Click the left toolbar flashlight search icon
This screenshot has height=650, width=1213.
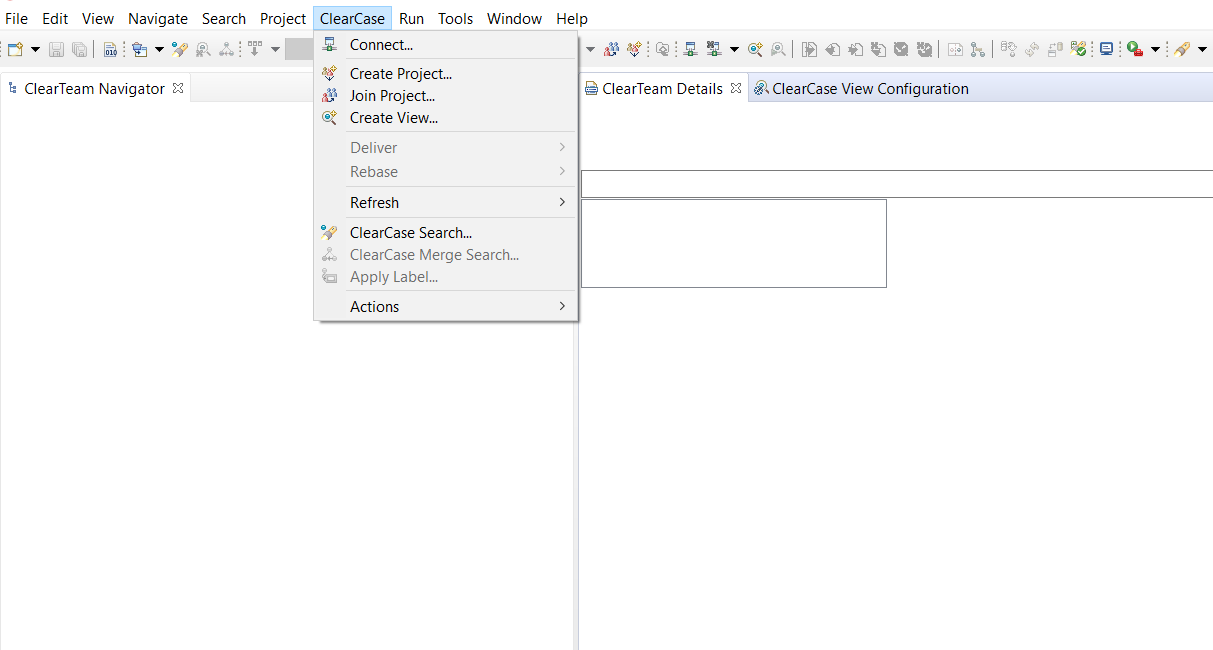click(180, 49)
